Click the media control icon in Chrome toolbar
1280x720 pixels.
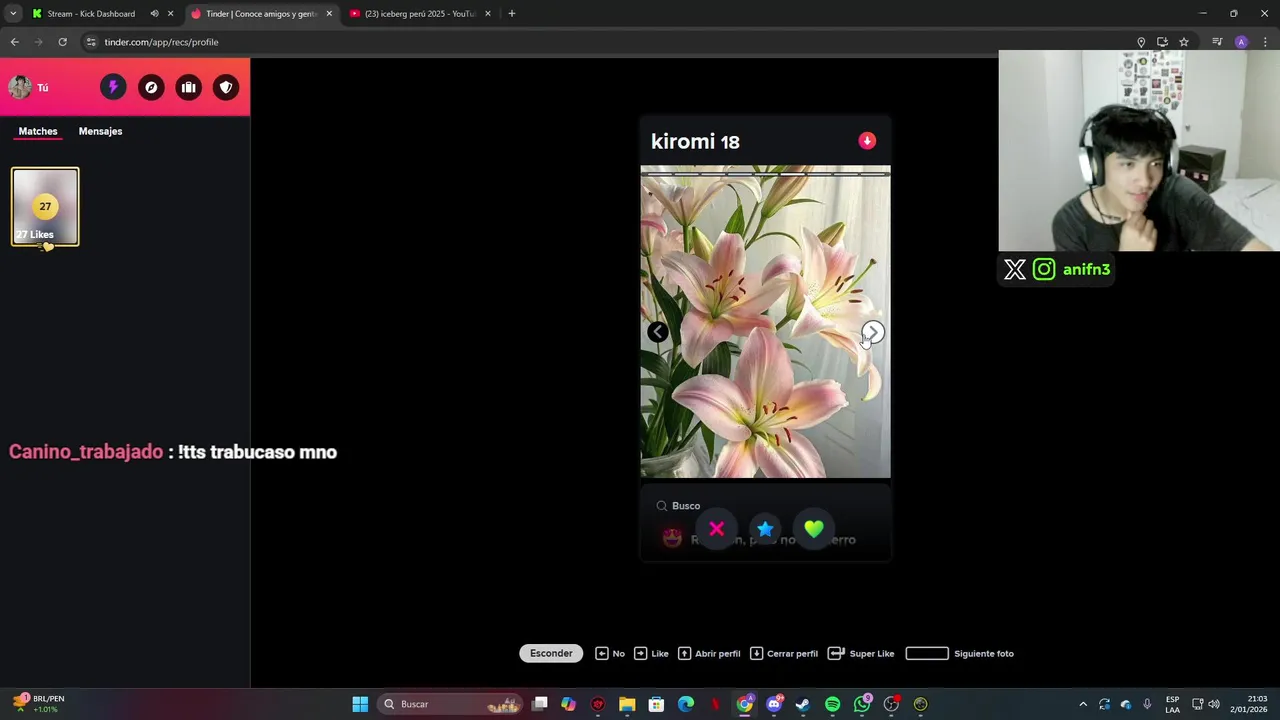[1217, 42]
